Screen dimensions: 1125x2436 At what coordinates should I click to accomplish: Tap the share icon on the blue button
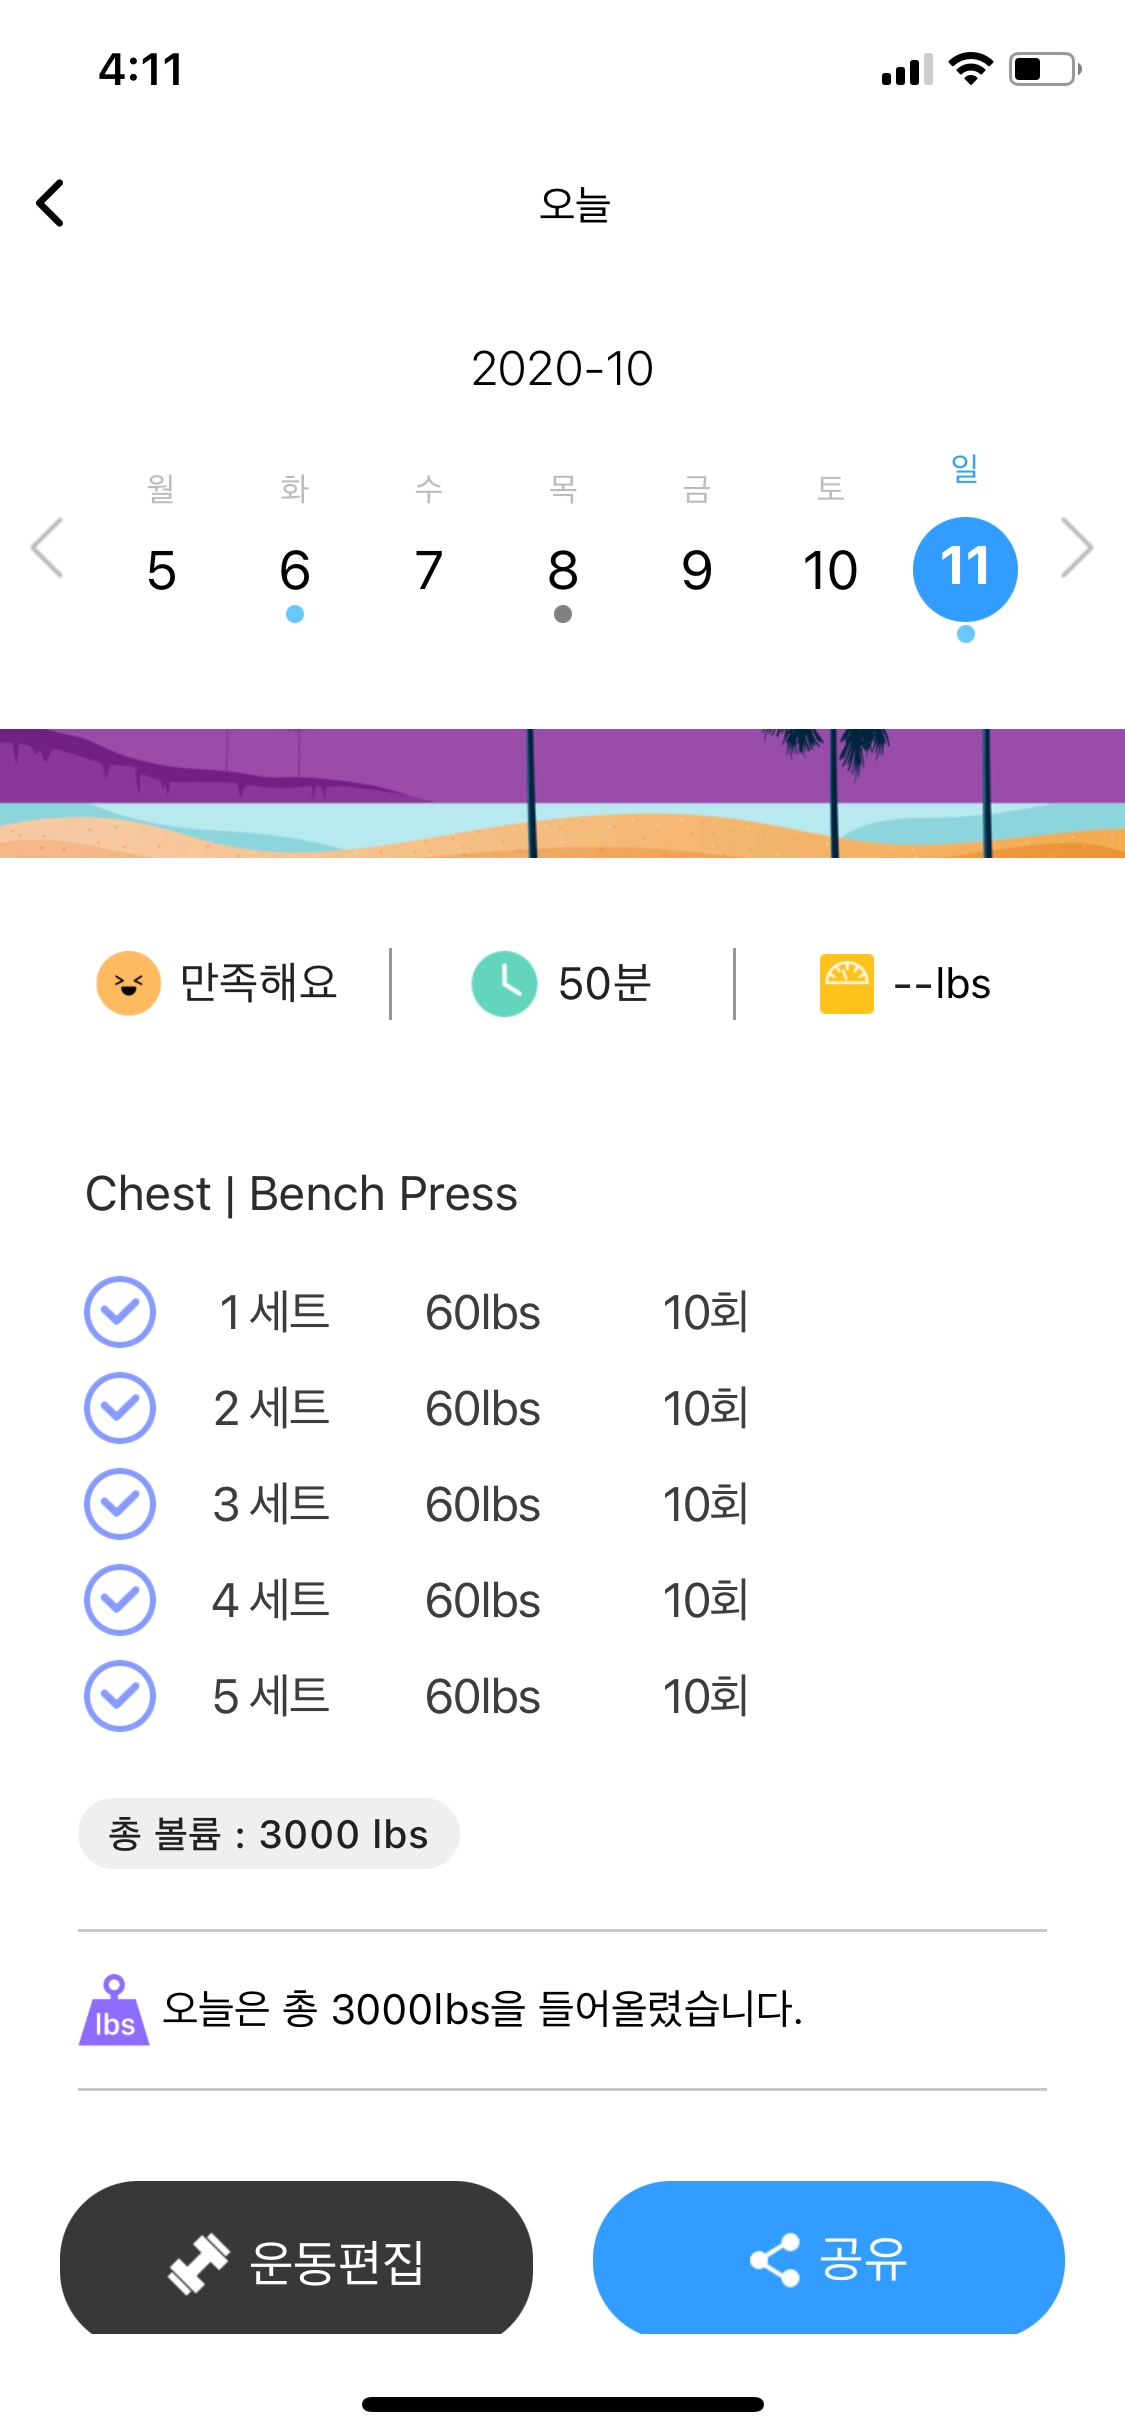pos(775,2260)
